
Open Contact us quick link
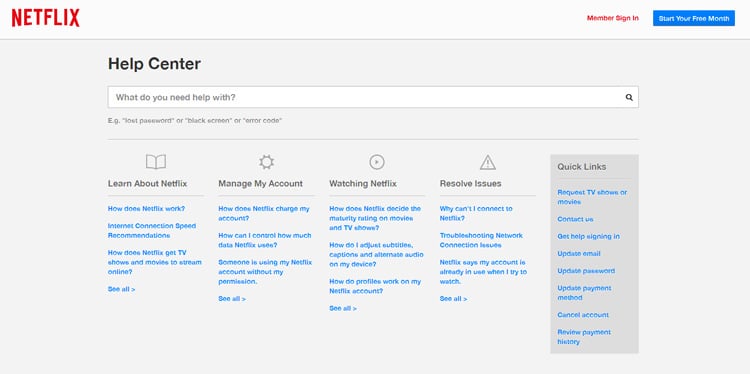(575, 219)
